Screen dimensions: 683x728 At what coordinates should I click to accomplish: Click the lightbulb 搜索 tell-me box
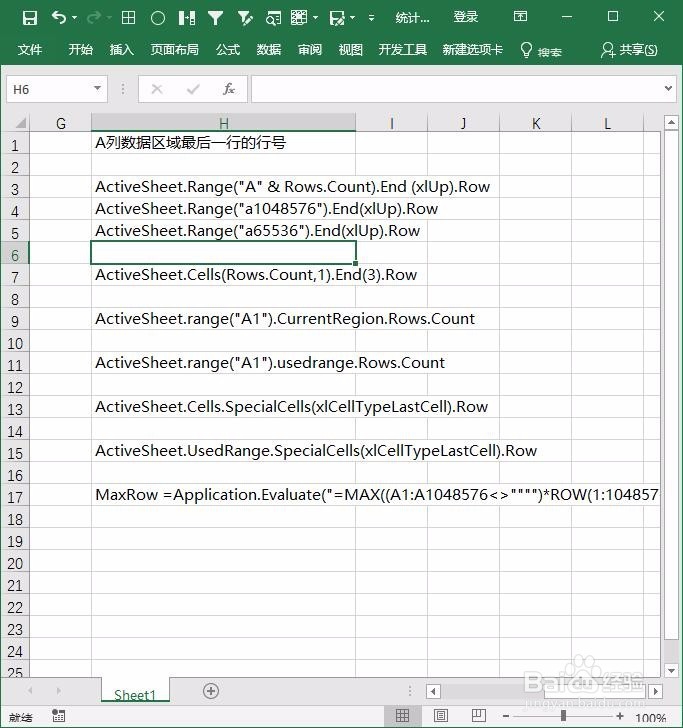541,50
